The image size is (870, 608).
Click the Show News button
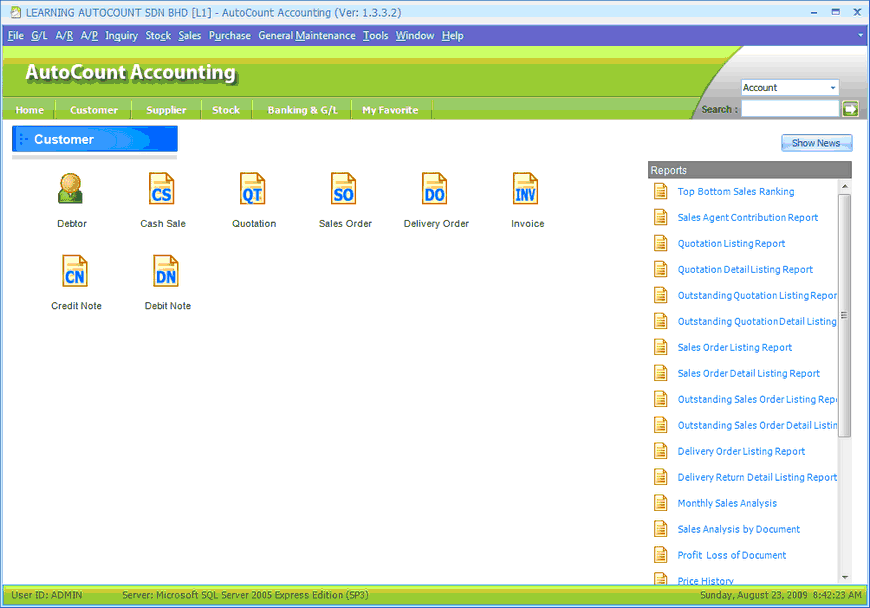[816, 143]
